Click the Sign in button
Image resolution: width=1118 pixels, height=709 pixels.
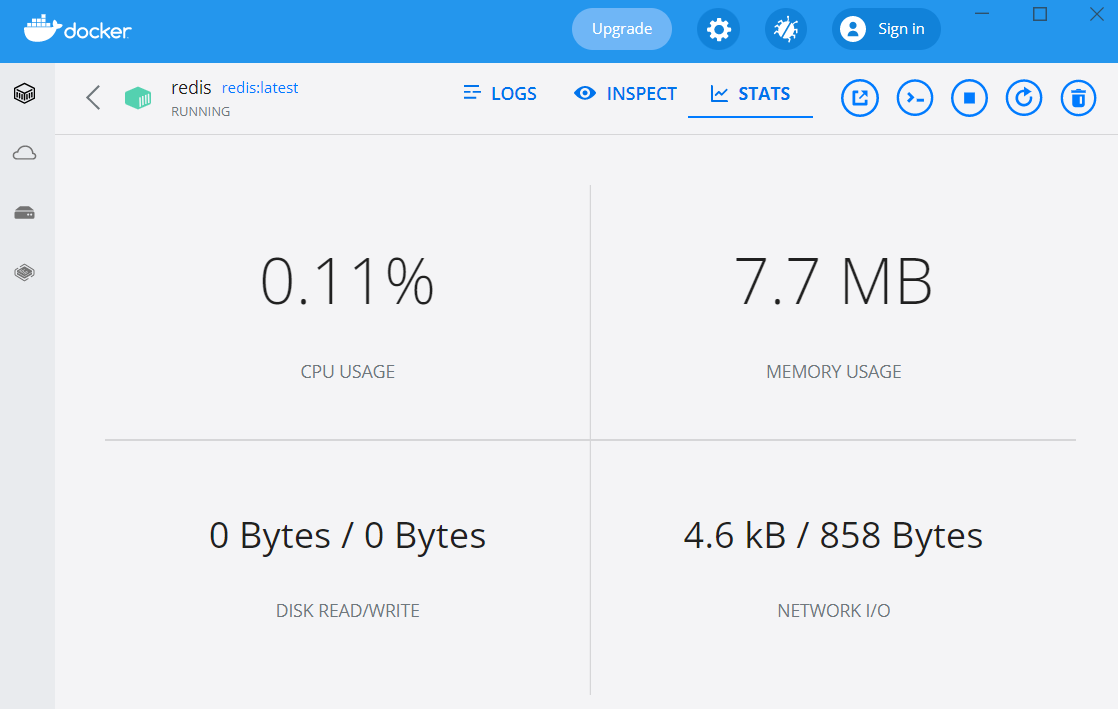[x=886, y=29]
